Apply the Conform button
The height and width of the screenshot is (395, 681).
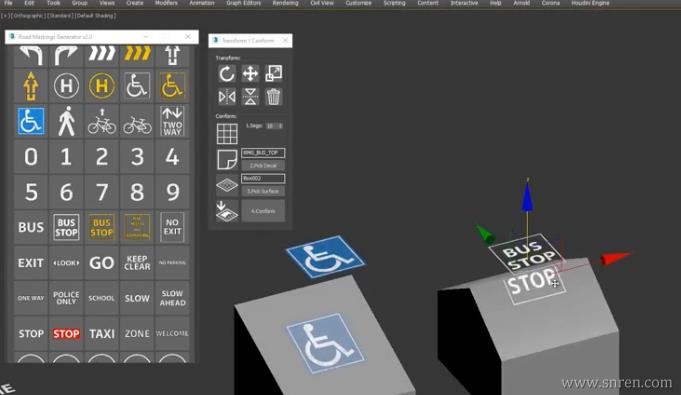[x=263, y=211]
